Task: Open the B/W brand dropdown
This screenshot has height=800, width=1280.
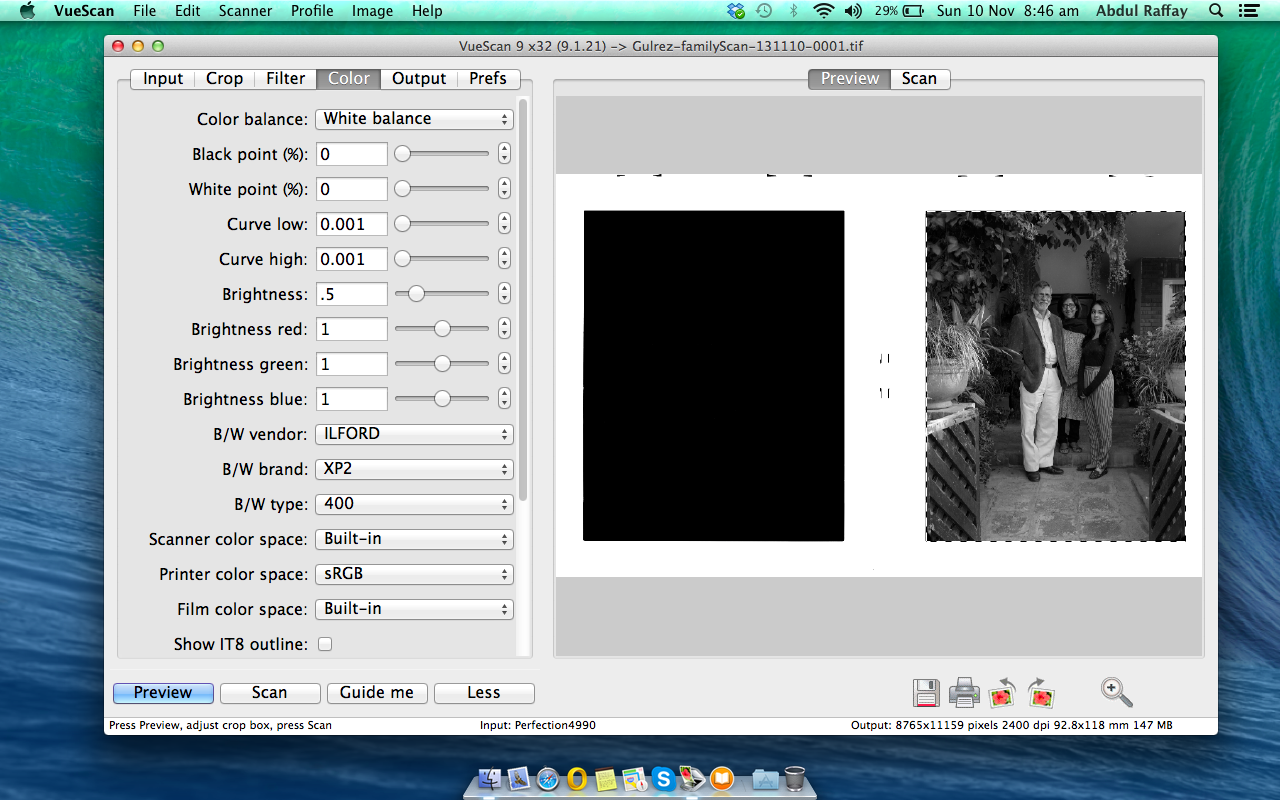Action: [415, 469]
